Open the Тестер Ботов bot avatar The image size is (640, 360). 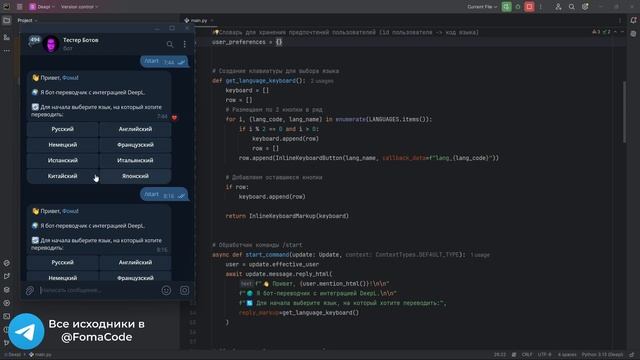pyautogui.click(x=51, y=44)
